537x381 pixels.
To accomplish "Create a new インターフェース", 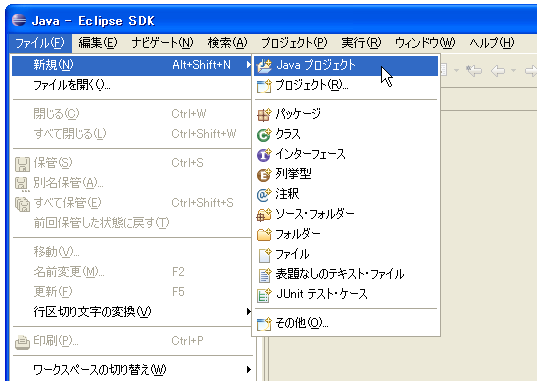I will click(346, 154).
